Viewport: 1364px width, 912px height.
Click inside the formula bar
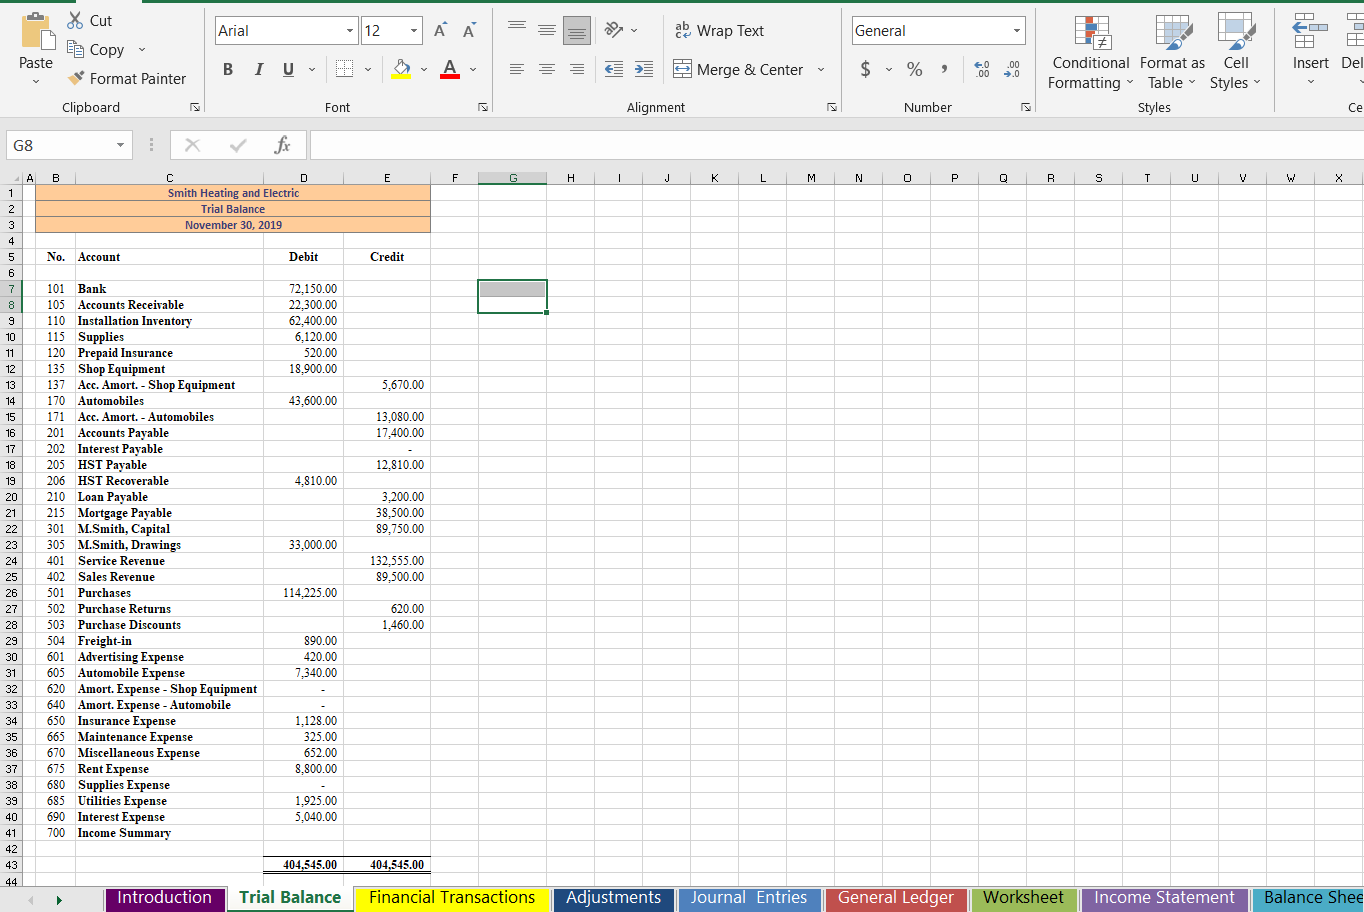pyautogui.click(x=837, y=145)
